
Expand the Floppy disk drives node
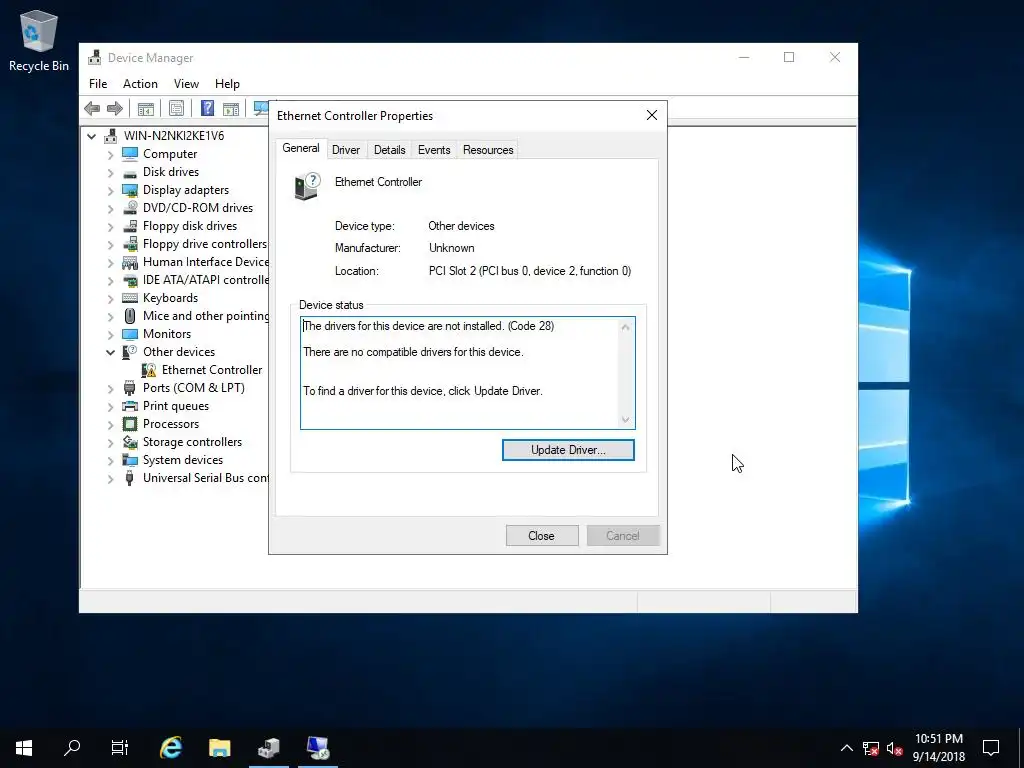pyautogui.click(x=110, y=227)
